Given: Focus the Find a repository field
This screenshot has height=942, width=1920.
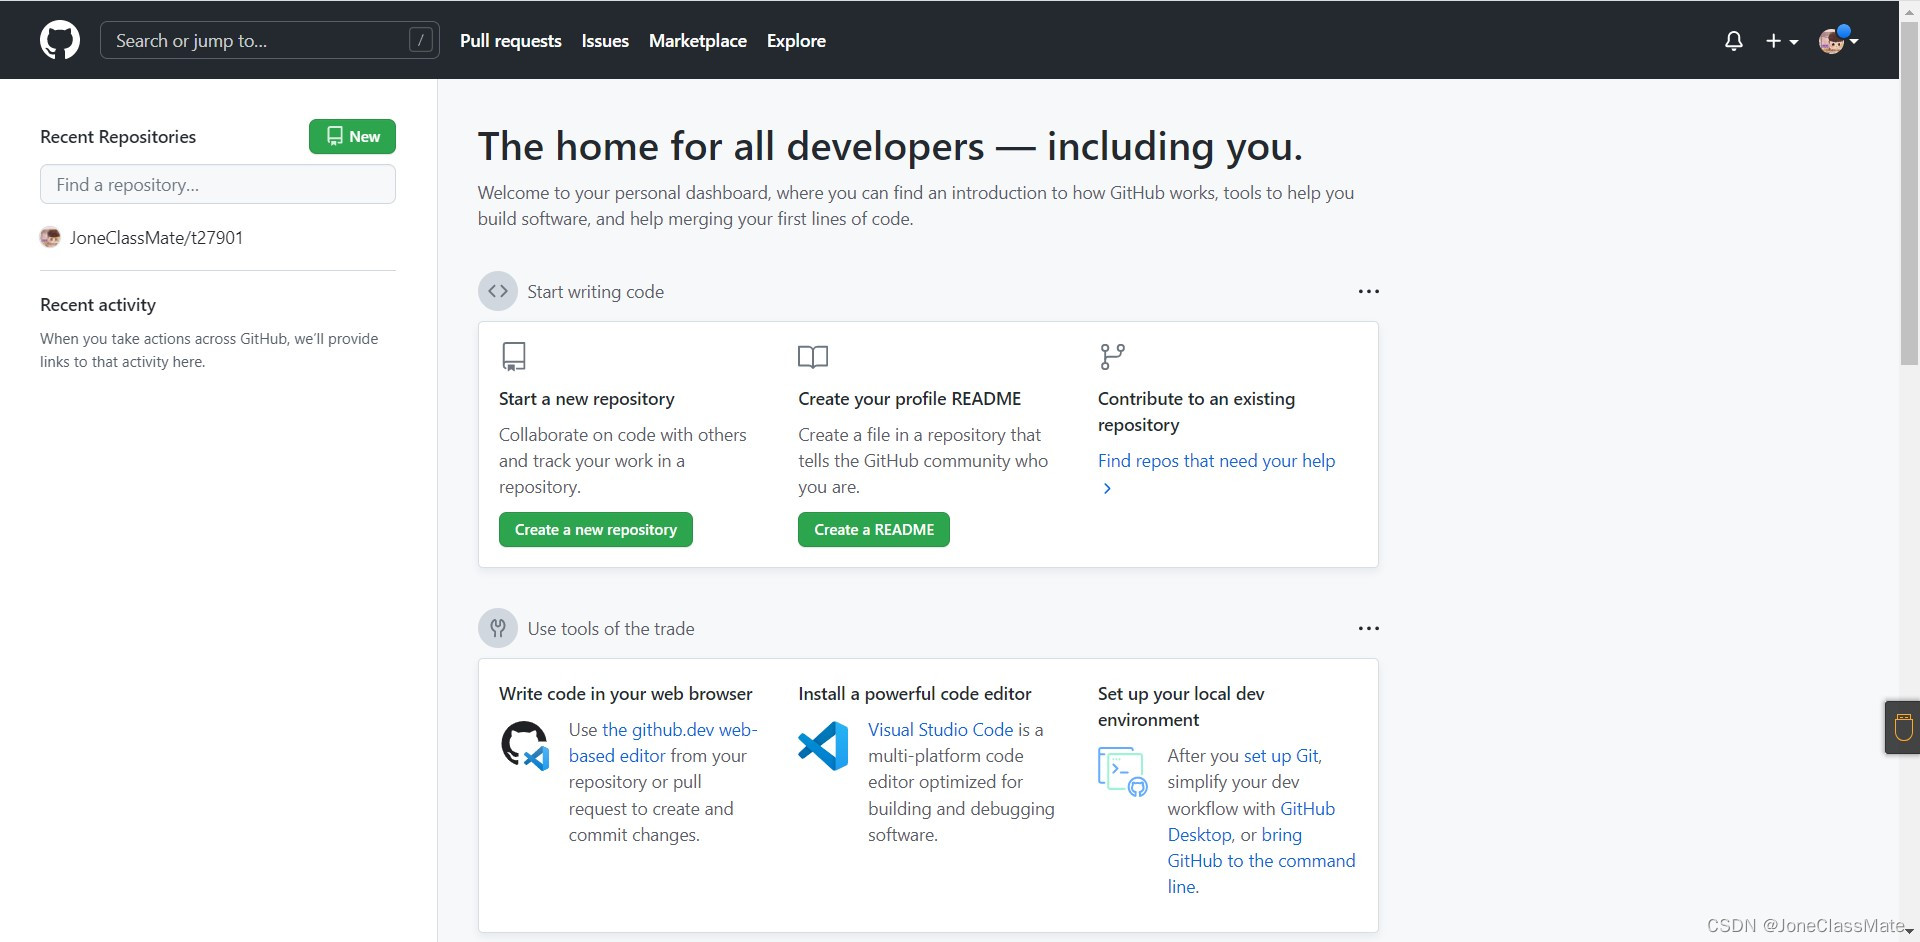Looking at the screenshot, I should 218,185.
